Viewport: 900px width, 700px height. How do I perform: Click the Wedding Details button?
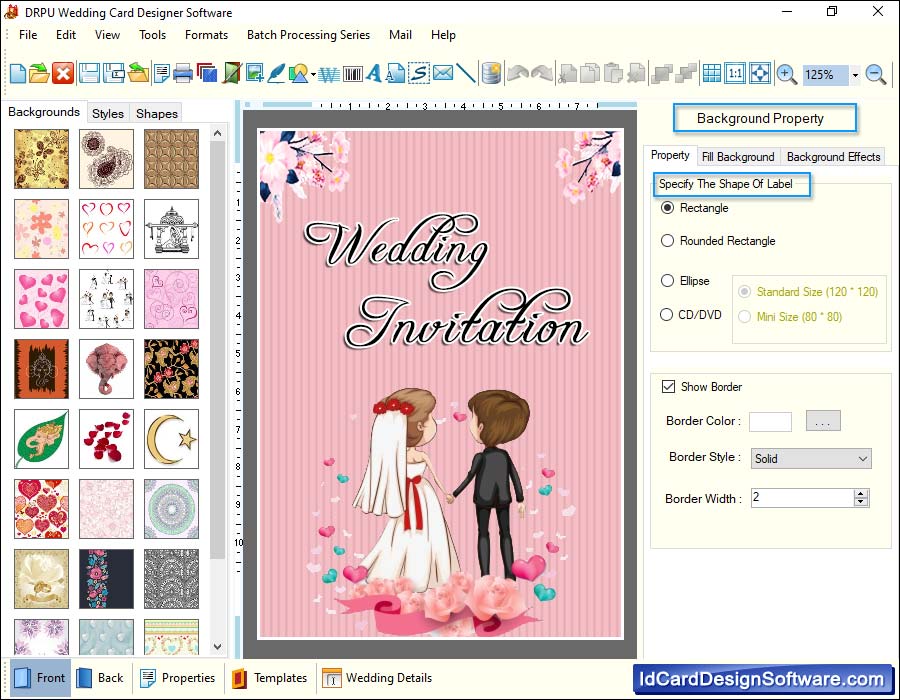pyautogui.click(x=378, y=678)
